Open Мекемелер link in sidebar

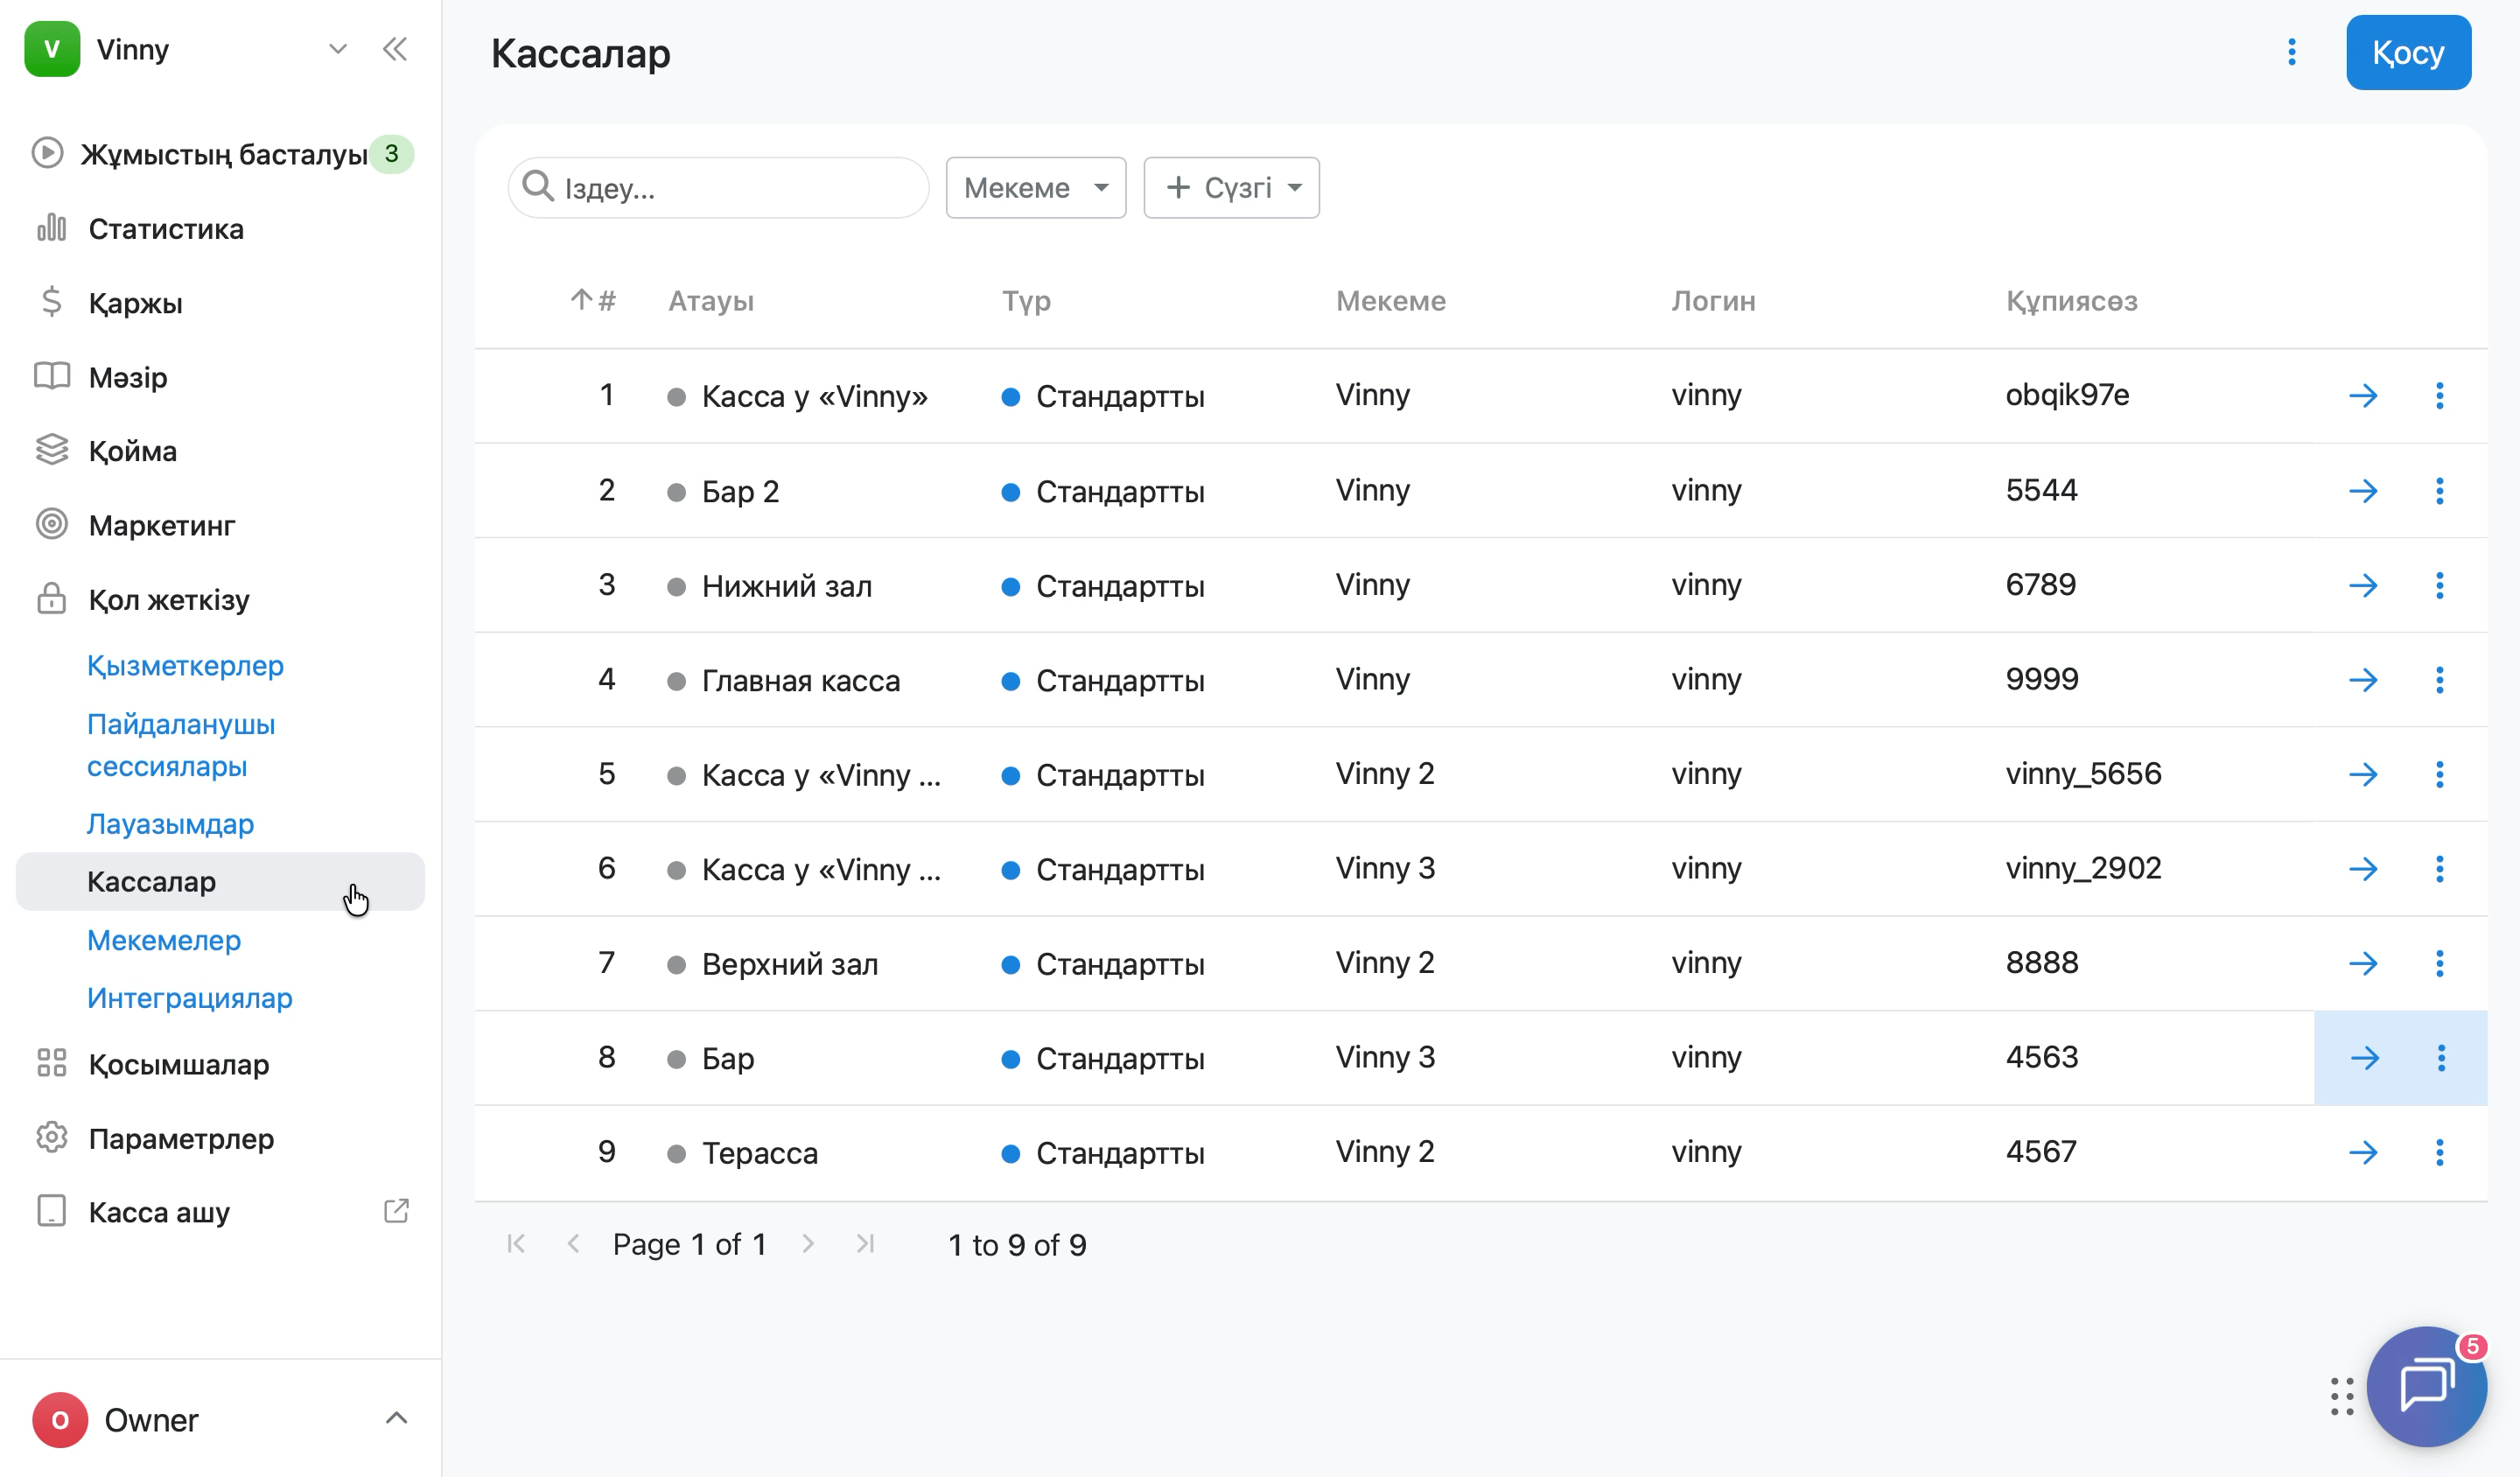pos(164,940)
